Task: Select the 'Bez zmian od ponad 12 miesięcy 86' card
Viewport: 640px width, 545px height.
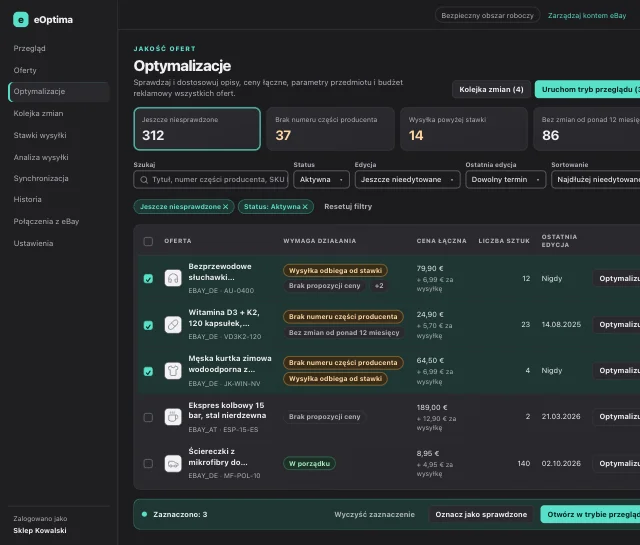Action: click(587, 129)
